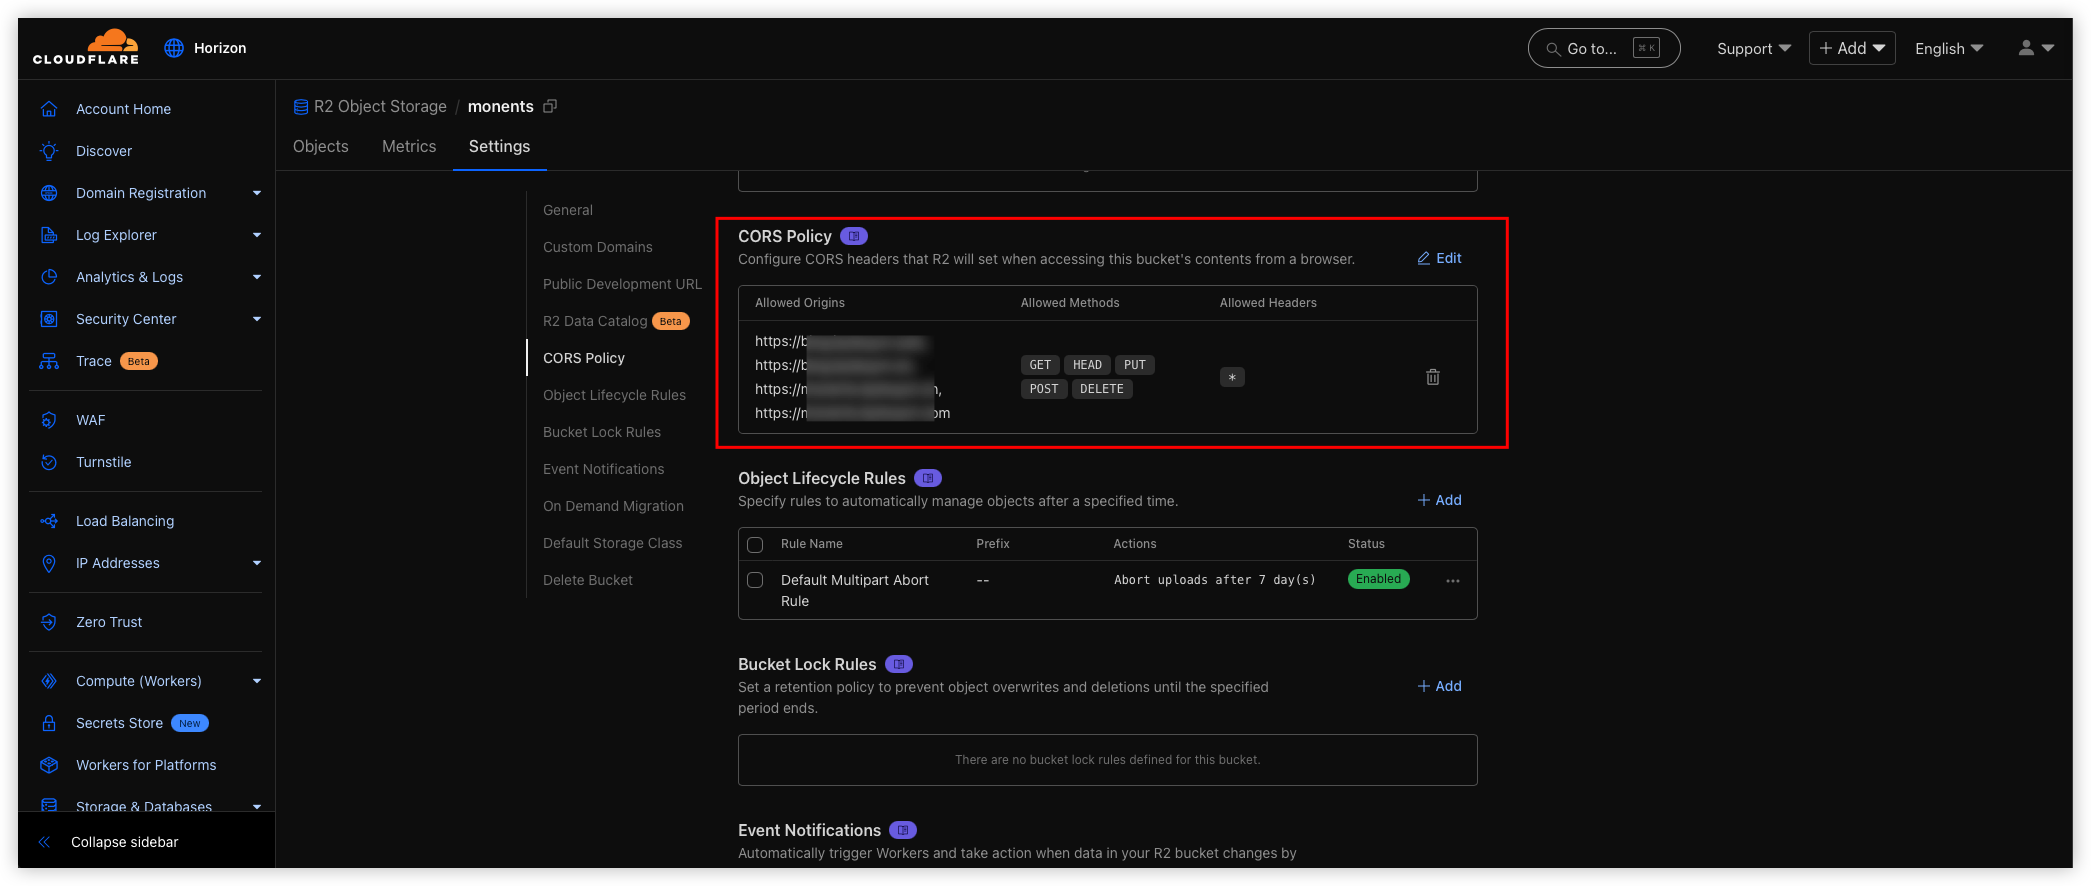The image size is (2091, 886).
Task: Click the Secrets Store lock icon
Action: tap(49, 723)
